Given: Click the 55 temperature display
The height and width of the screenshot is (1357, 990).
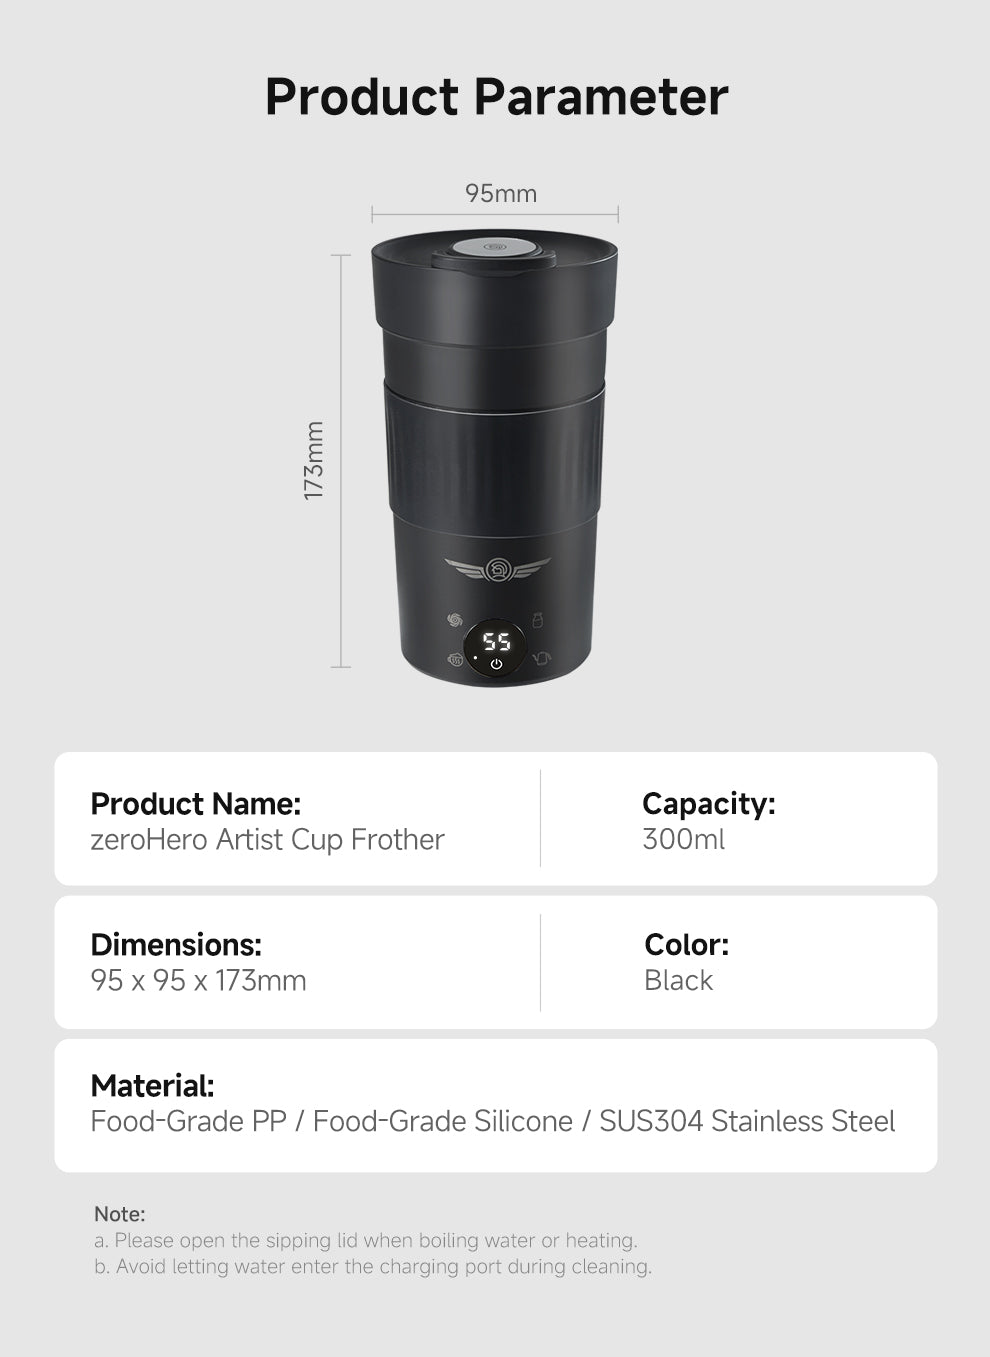Looking at the screenshot, I should tap(497, 641).
